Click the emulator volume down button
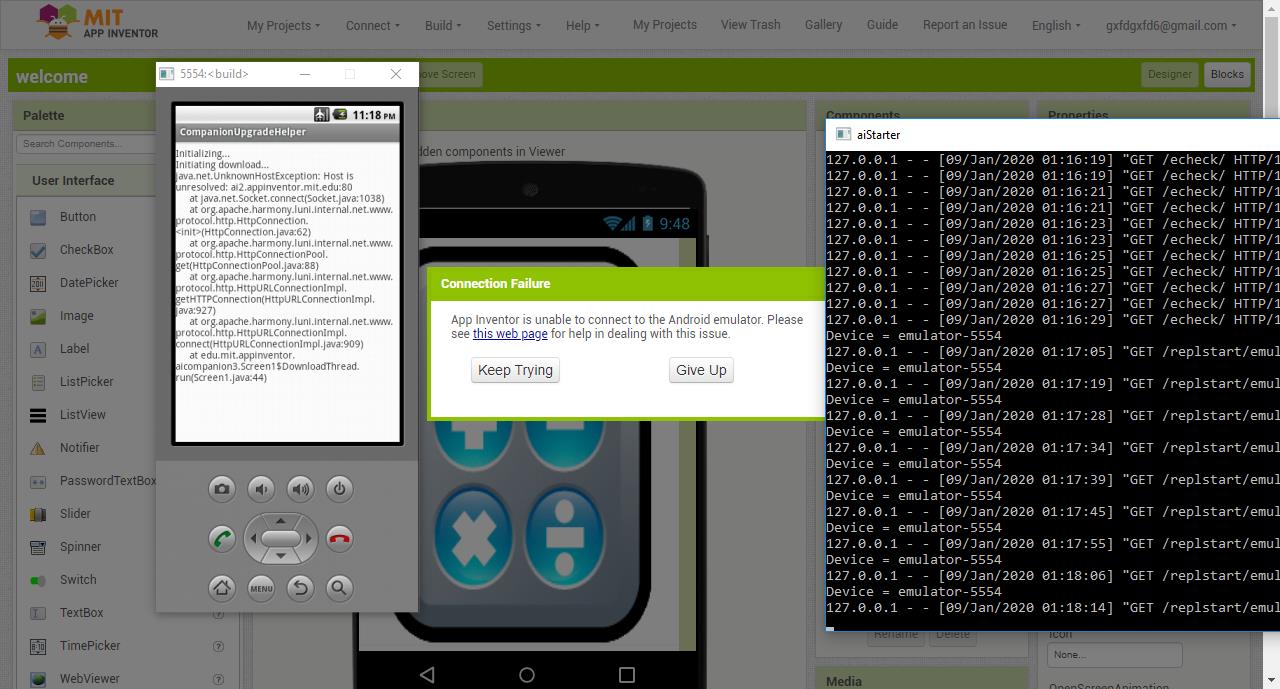The width and height of the screenshot is (1280, 689). coord(261,488)
